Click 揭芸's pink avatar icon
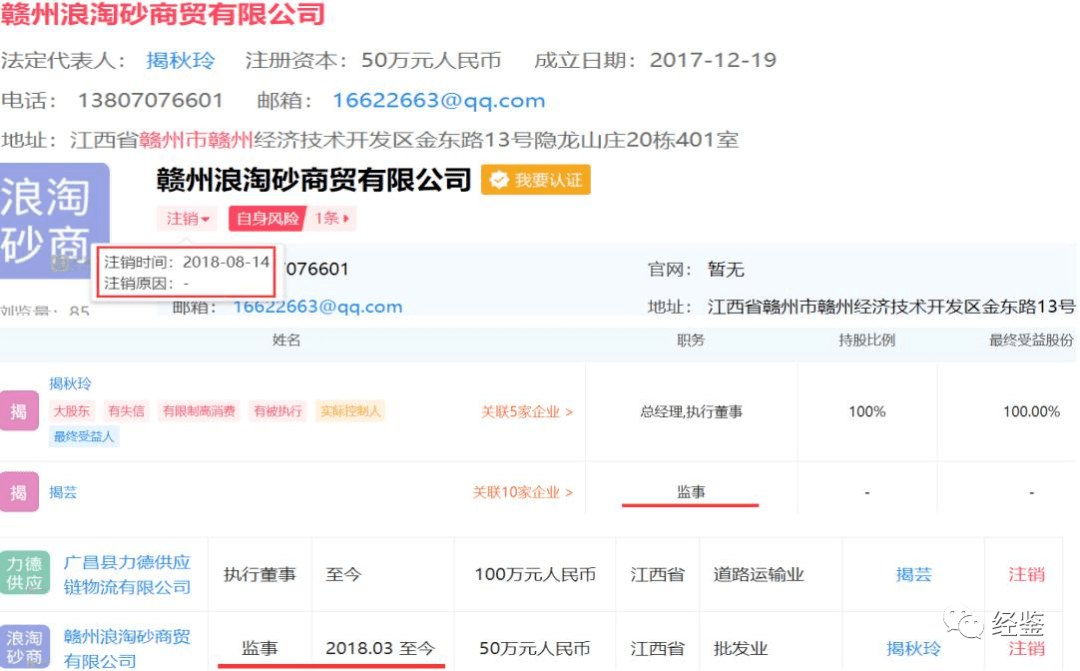The height and width of the screenshot is (671, 1080). click(20, 492)
